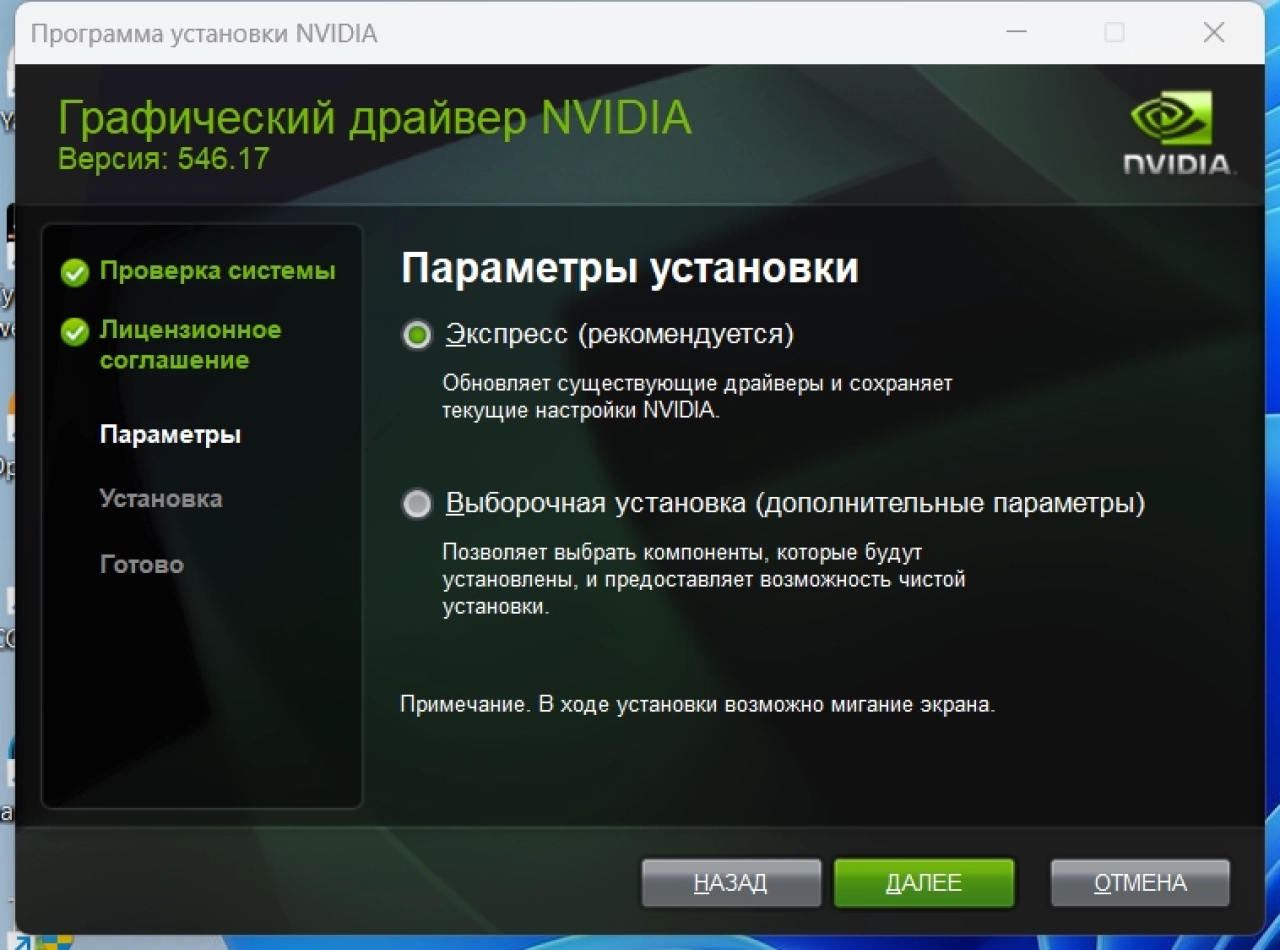1280x950 pixels.
Task: Click green checkmark beside Проверка системы
Action: (75, 273)
